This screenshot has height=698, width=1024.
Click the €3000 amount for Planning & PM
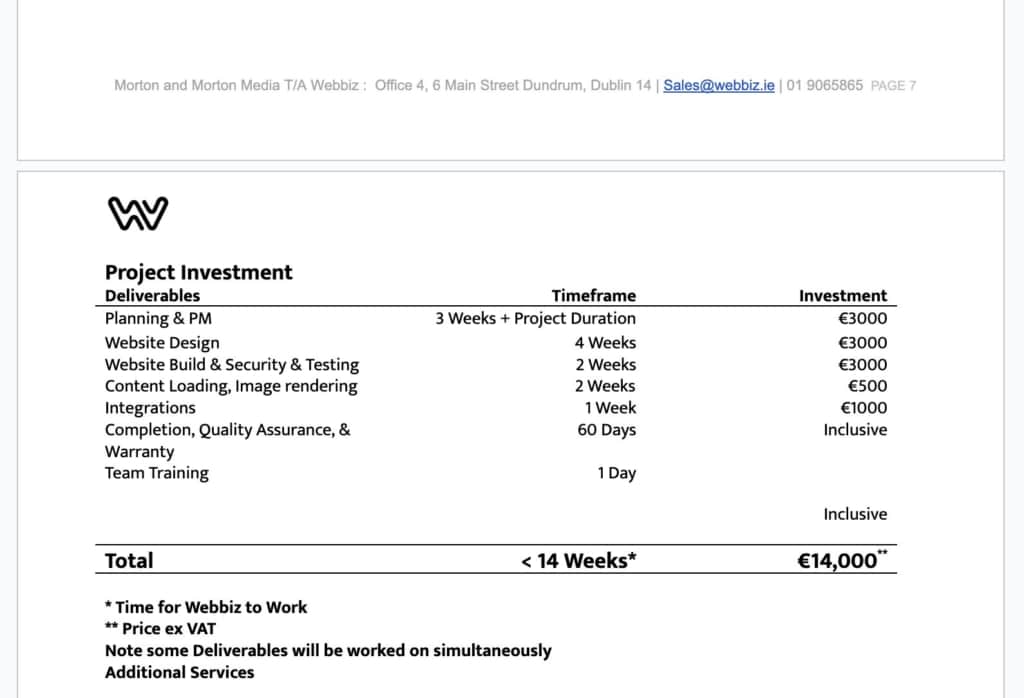(x=863, y=319)
